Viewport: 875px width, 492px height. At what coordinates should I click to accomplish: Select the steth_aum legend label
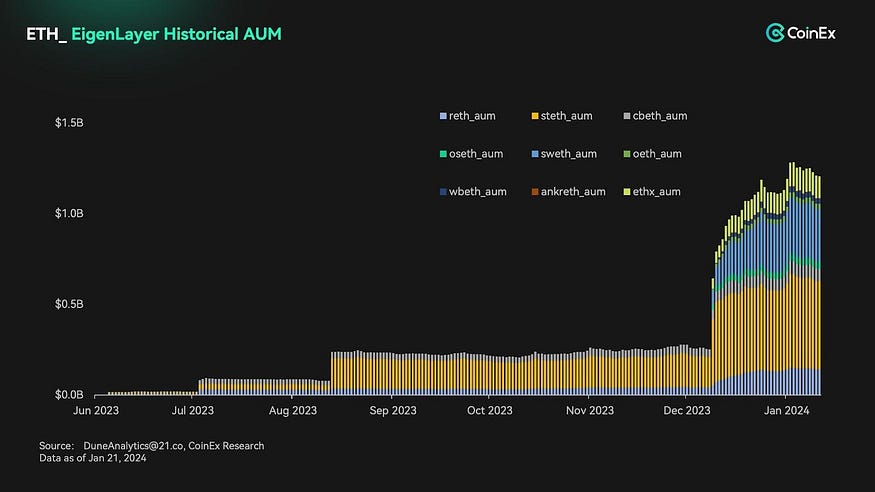click(x=566, y=116)
